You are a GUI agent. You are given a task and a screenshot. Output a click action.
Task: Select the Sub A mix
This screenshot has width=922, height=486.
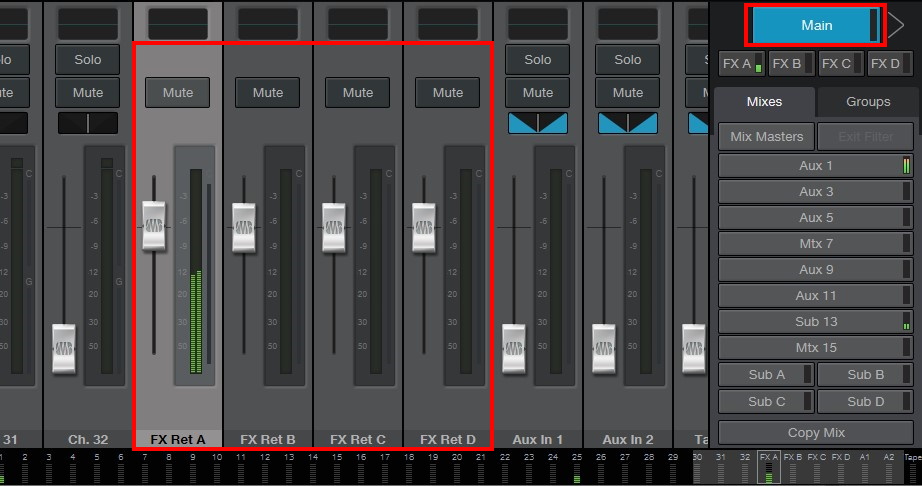point(766,374)
